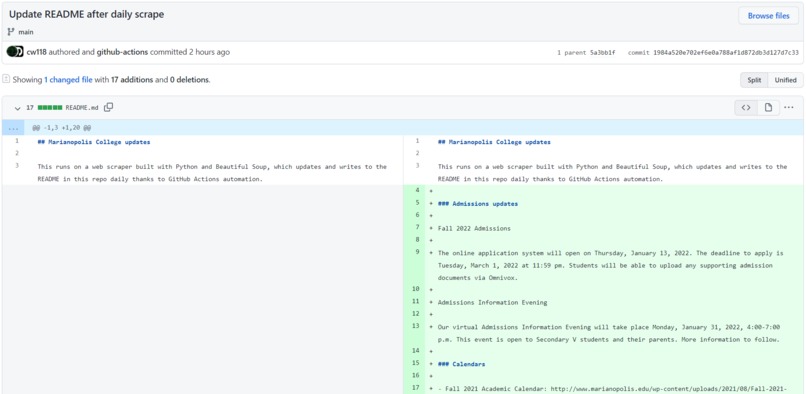Click the hunk header @@ -1,3 +1,20 @@
This screenshot has width=806, height=394.
pyautogui.click(x=62, y=128)
